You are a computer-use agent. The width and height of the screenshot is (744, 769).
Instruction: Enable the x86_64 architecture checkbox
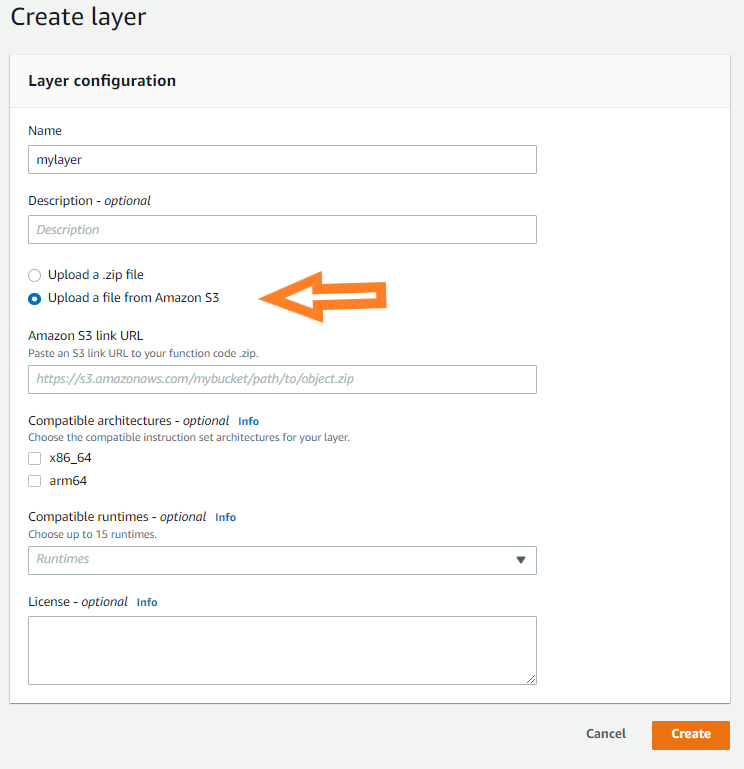coord(35,458)
